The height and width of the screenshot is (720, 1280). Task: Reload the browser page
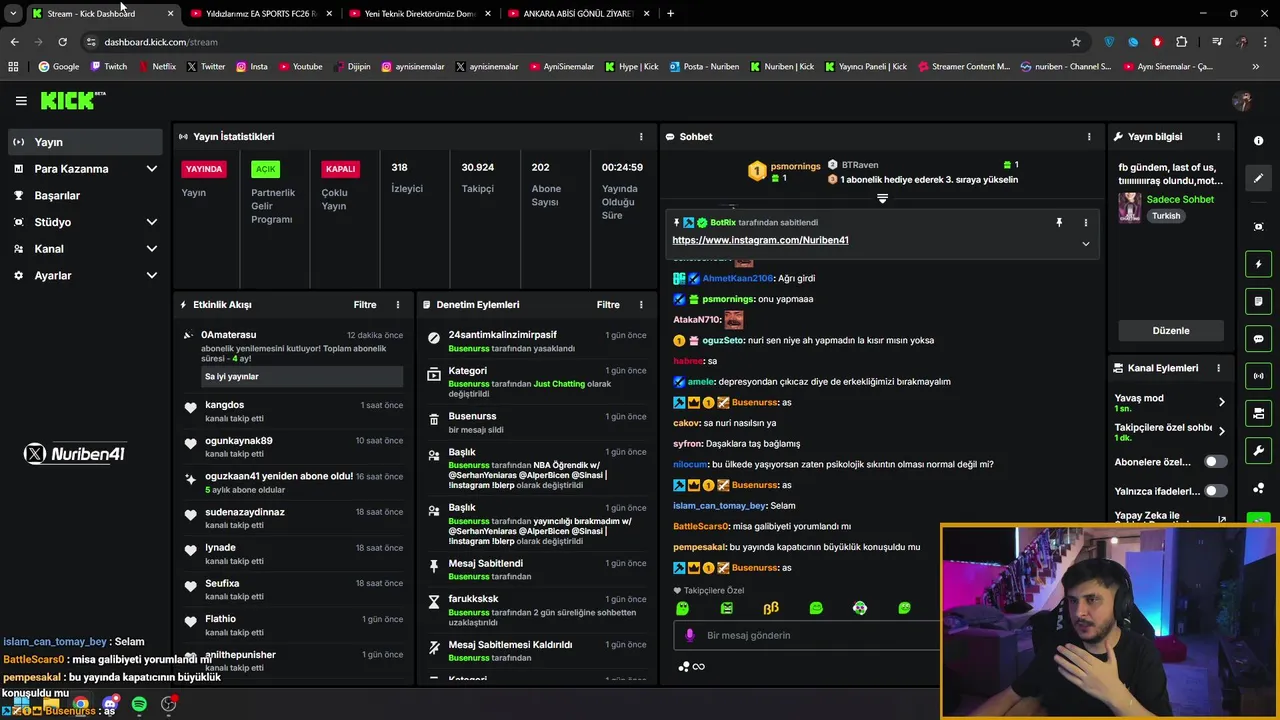[62, 42]
